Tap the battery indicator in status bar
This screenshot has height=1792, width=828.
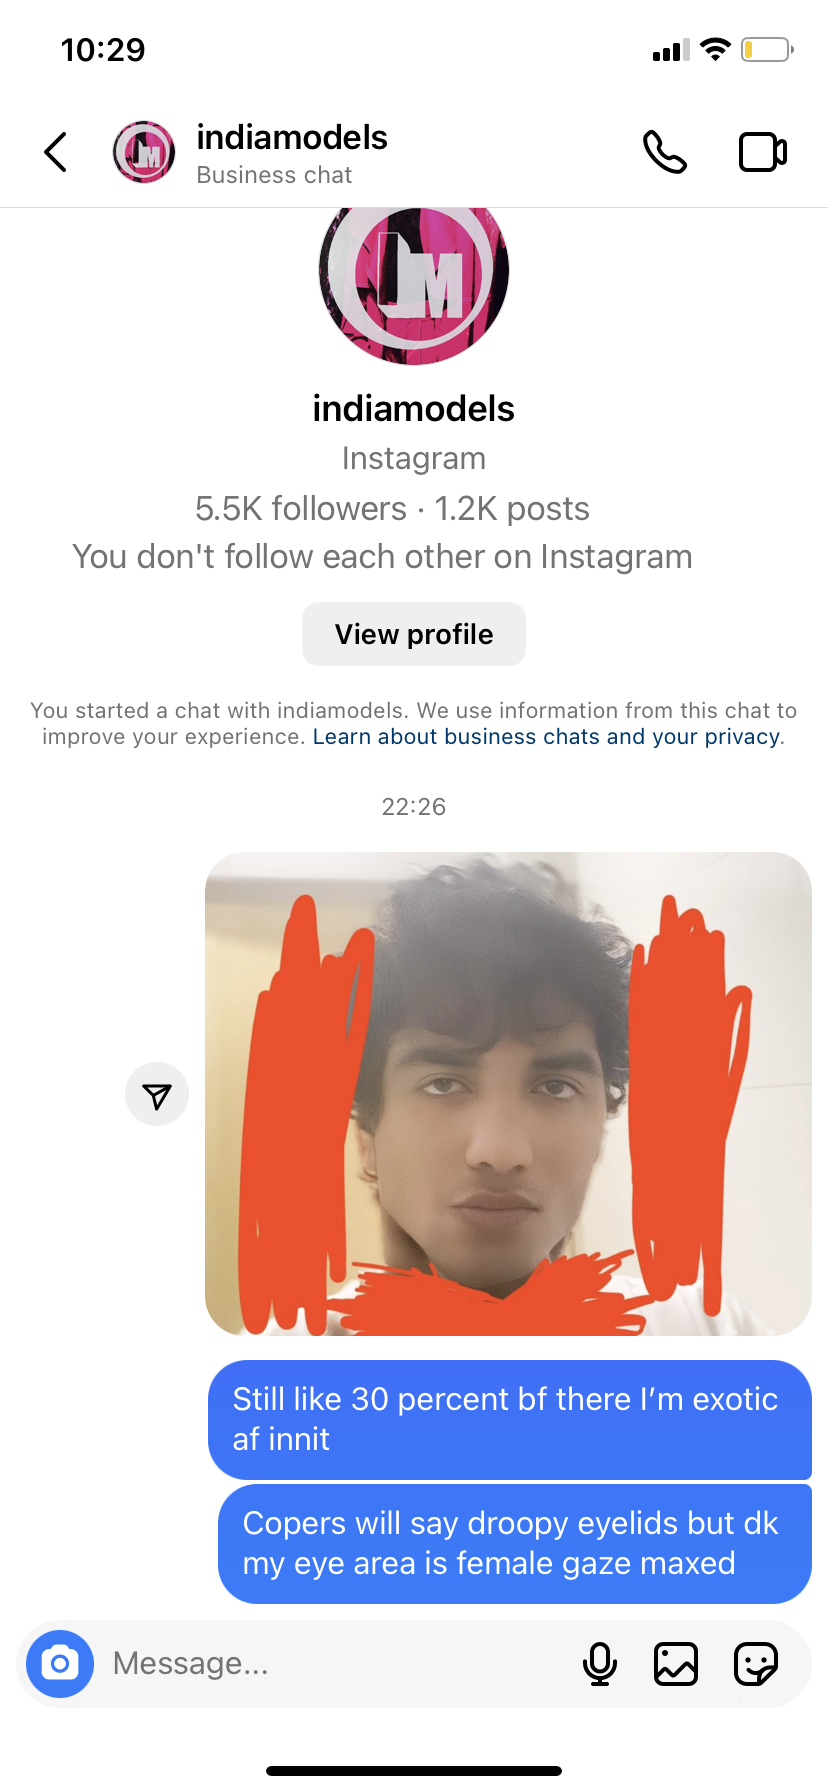[x=767, y=49]
